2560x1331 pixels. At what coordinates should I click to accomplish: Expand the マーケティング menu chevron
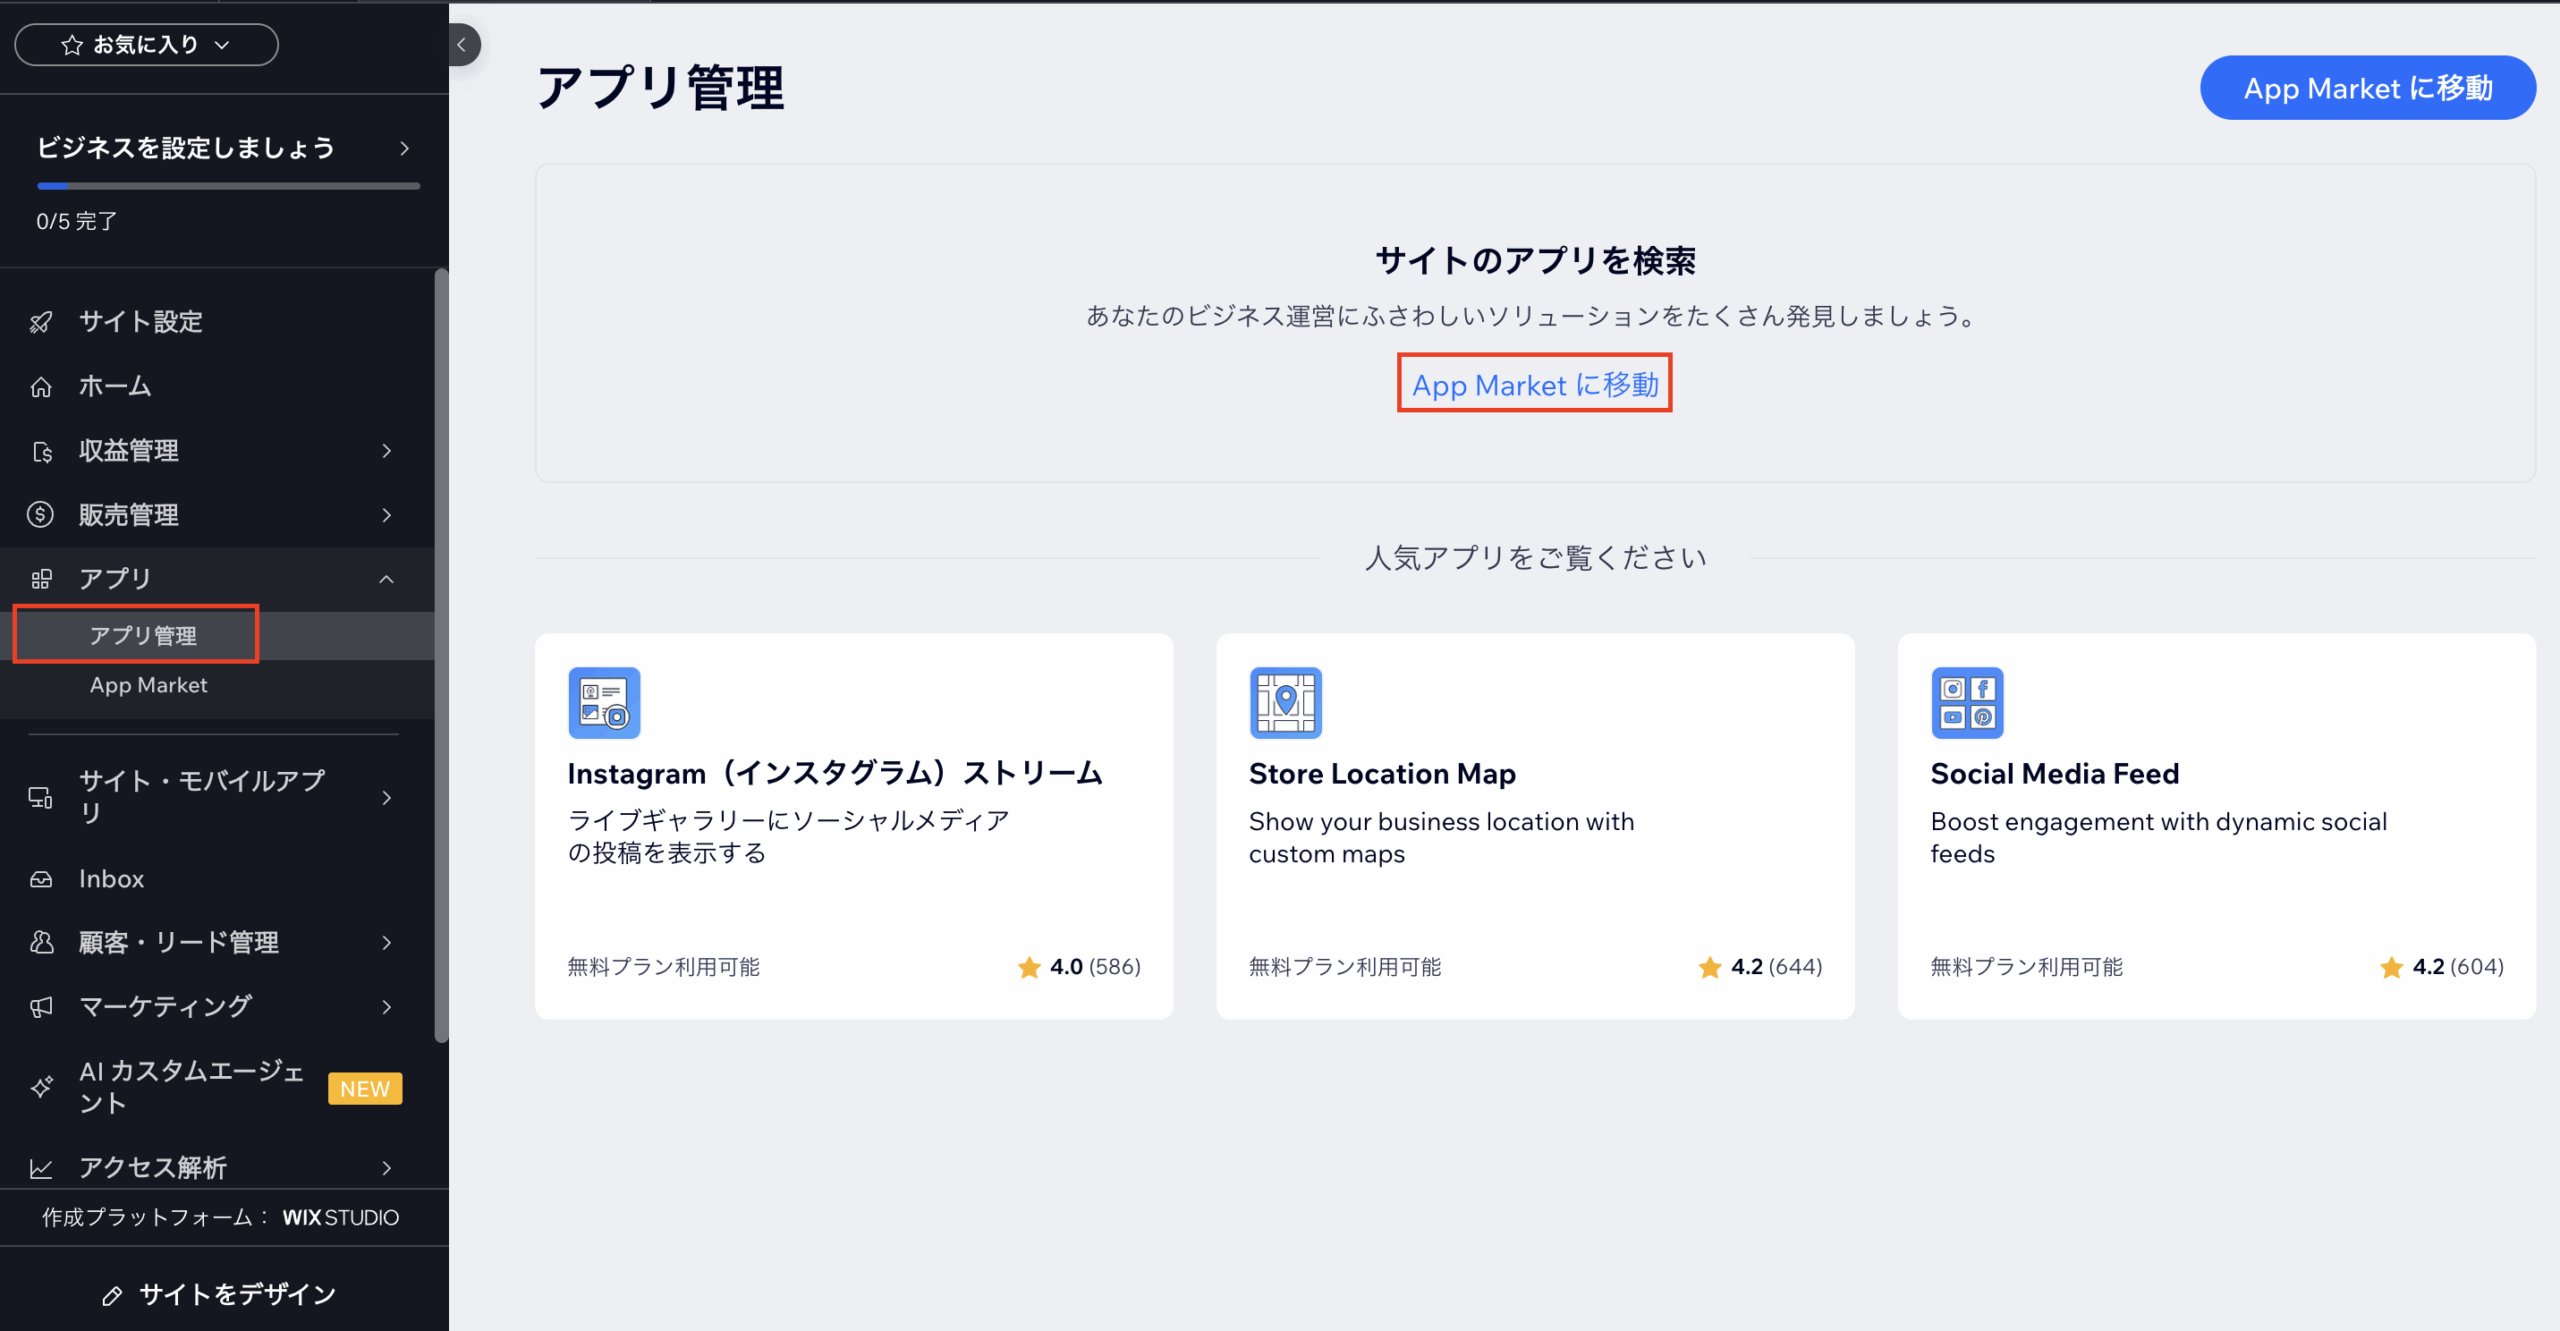click(387, 1007)
